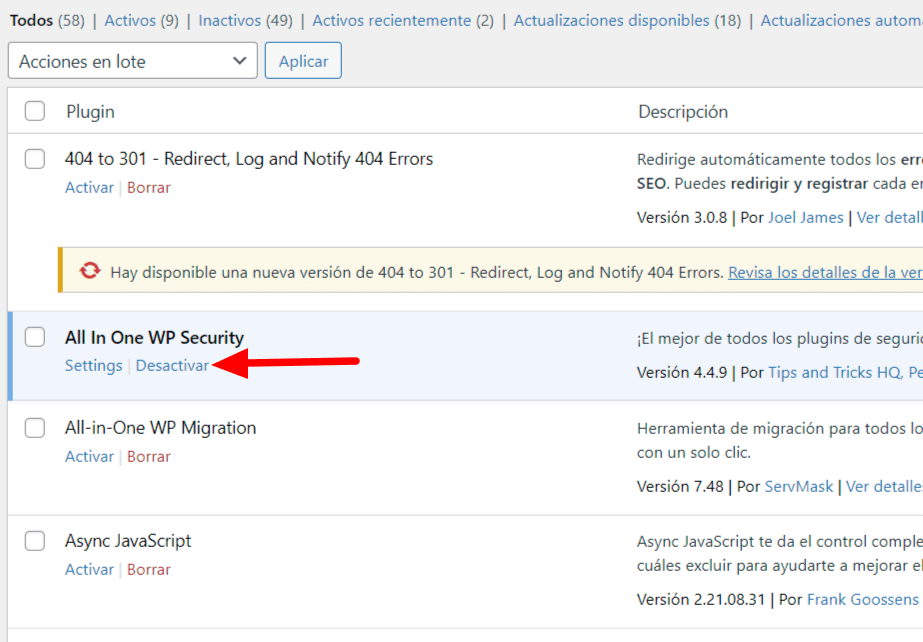
Task: Click the All-in-One WP Migration title
Action: [x=160, y=428]
